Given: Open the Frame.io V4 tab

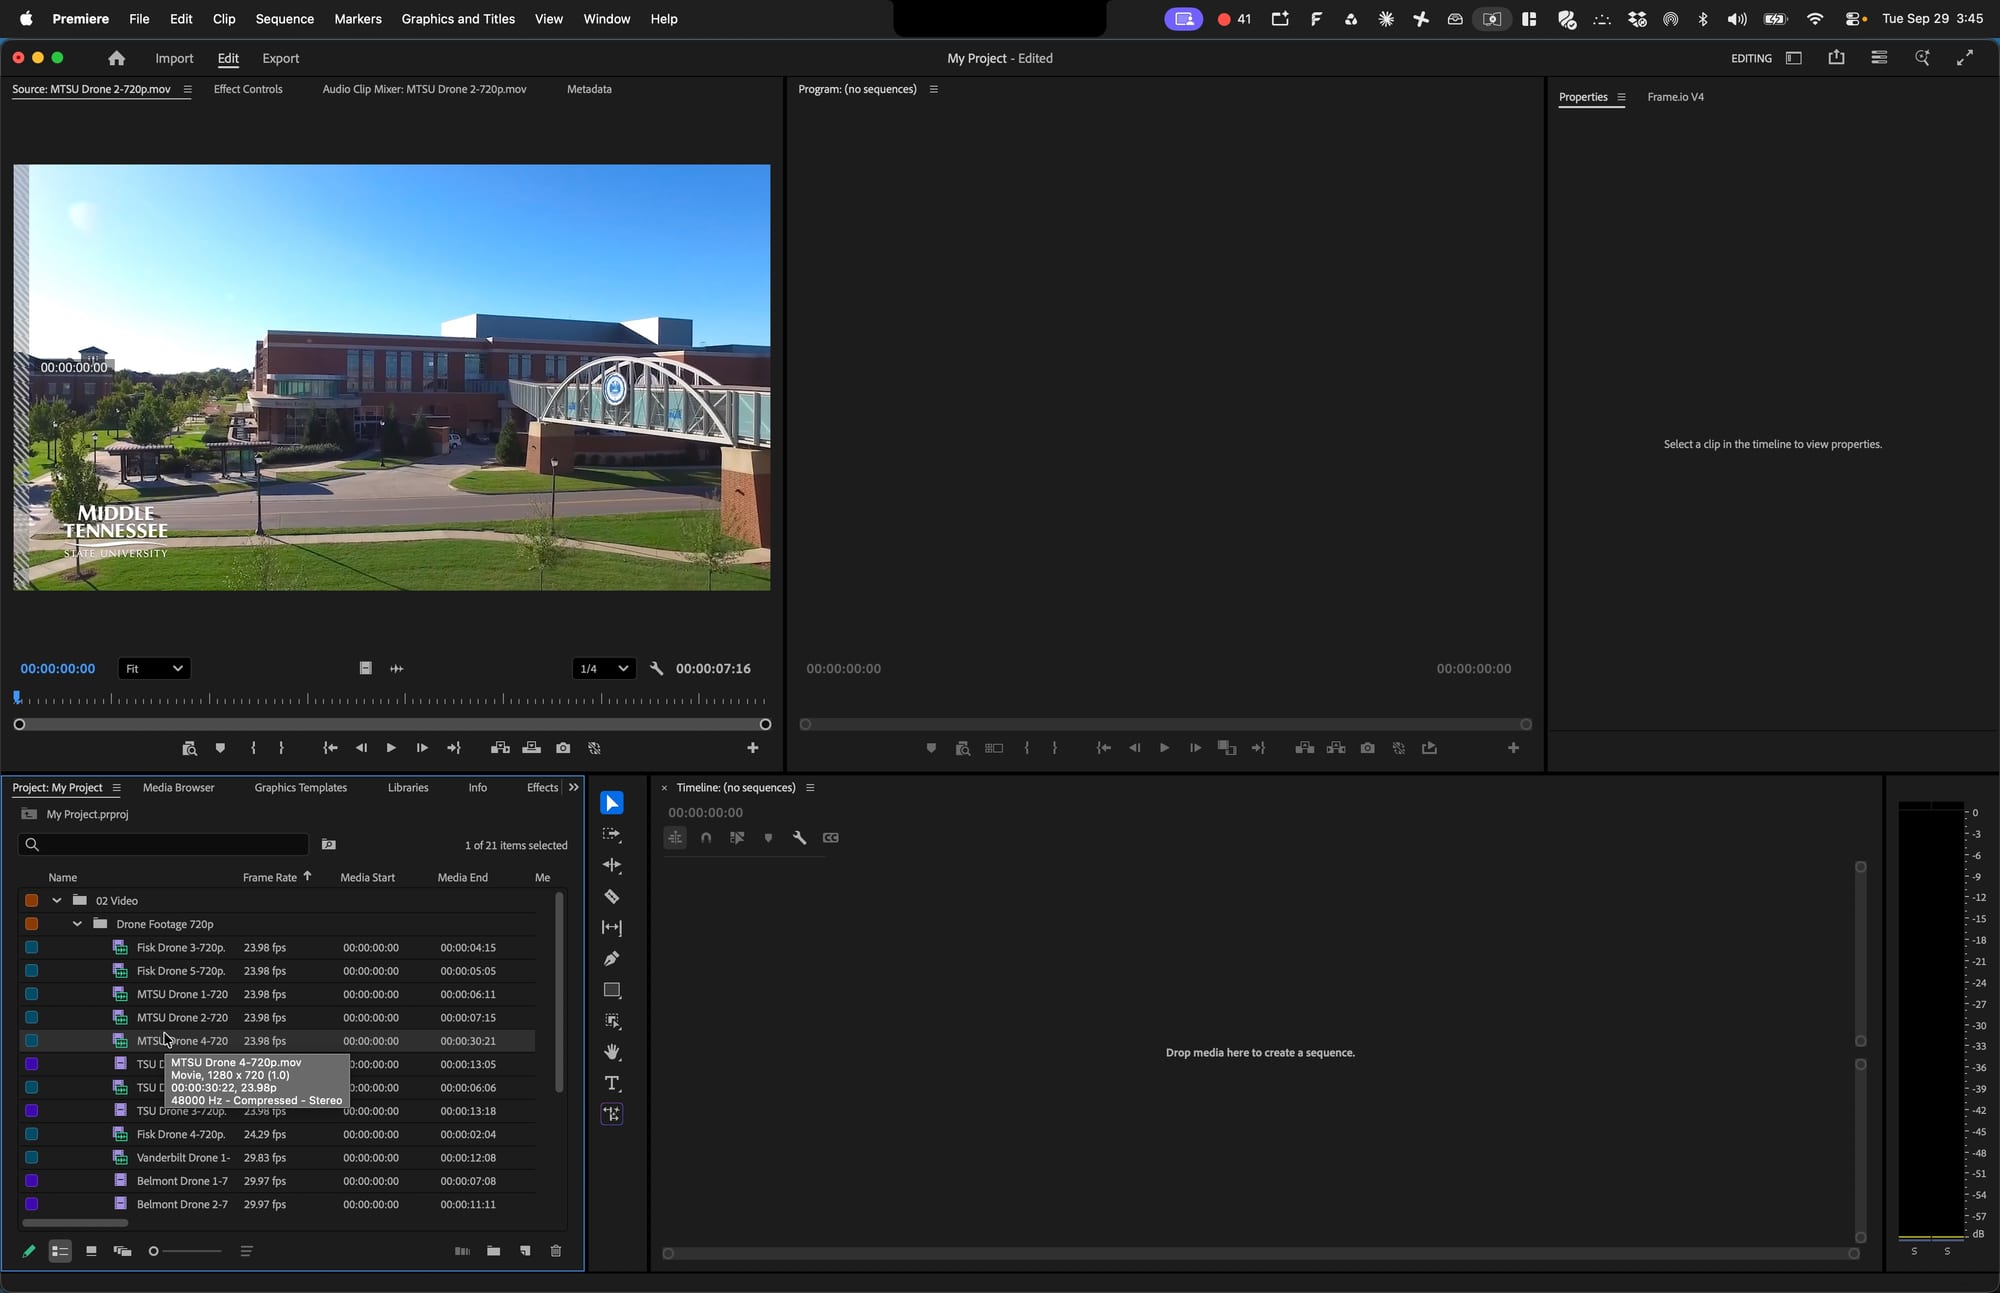Looking at the screenshot, I should [1675, 97].
